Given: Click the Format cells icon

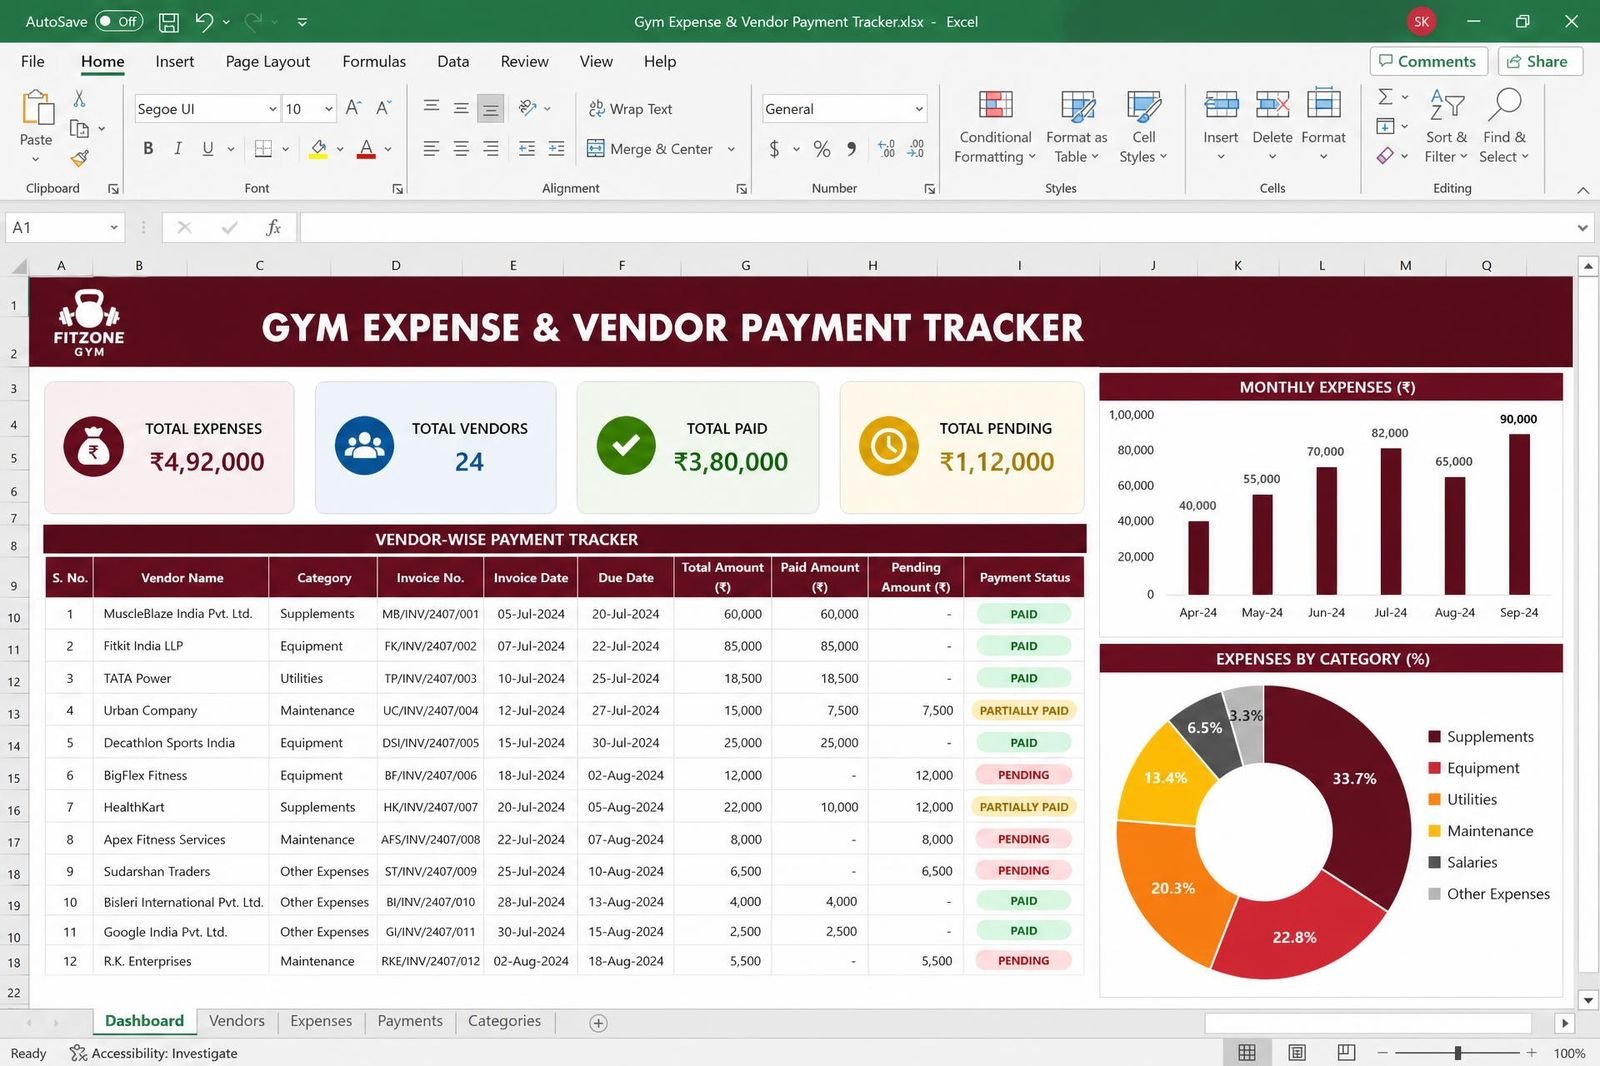Looking at the screenshot, I should pyautogui.click(x=1323, y=104).
